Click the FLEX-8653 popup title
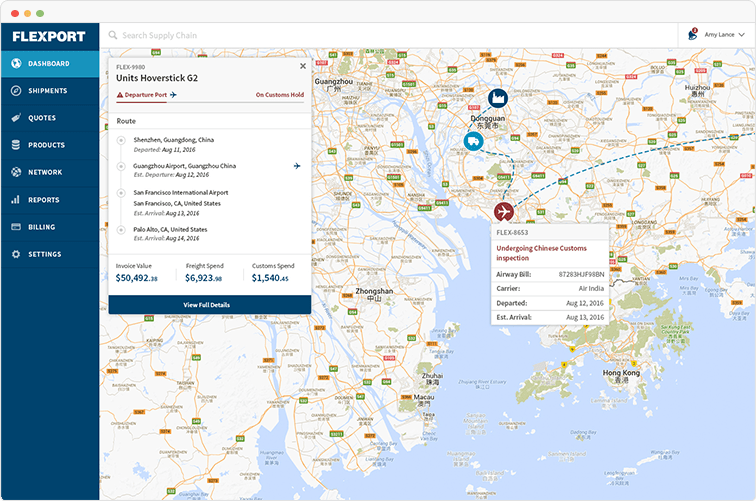 [x=512, y=232]
